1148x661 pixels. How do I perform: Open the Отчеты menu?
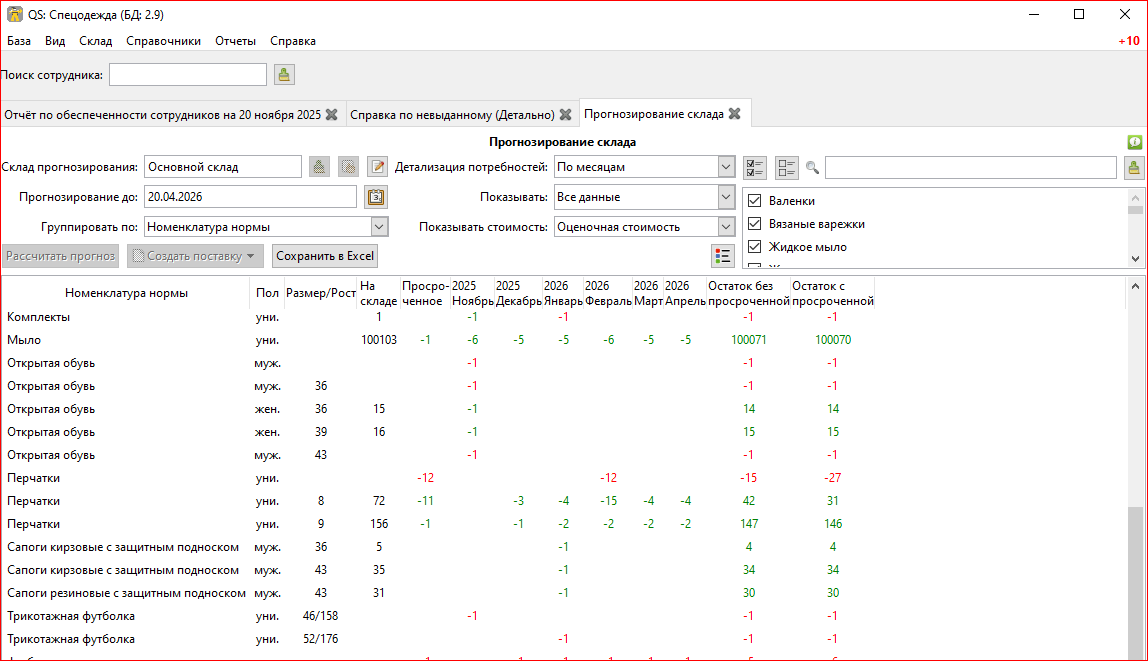235,41
